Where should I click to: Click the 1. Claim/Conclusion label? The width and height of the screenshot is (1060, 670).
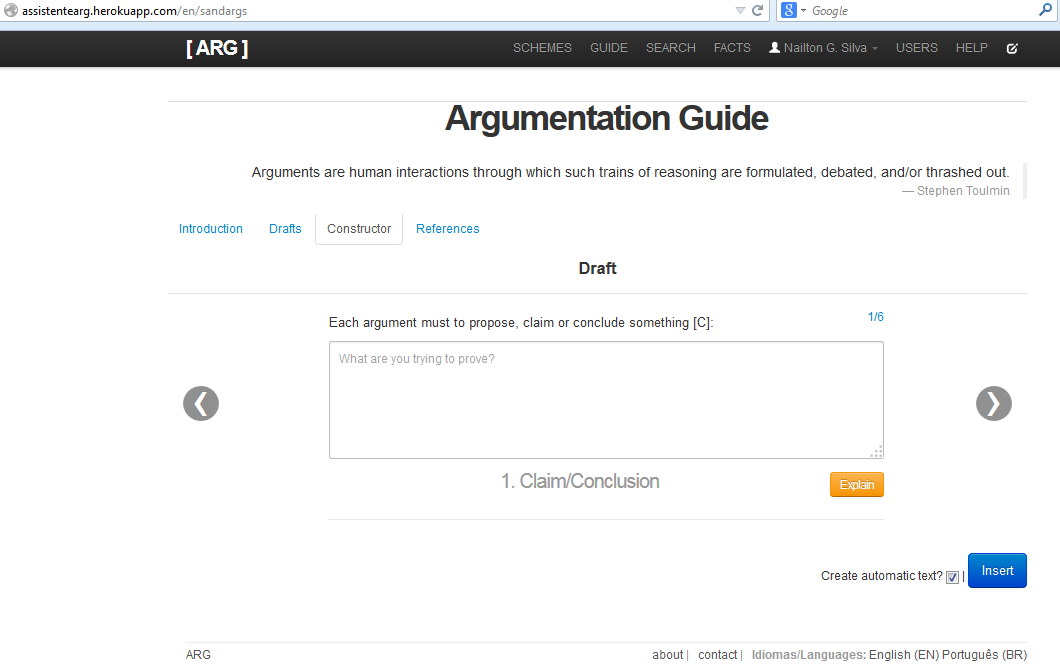coord(580,481)
